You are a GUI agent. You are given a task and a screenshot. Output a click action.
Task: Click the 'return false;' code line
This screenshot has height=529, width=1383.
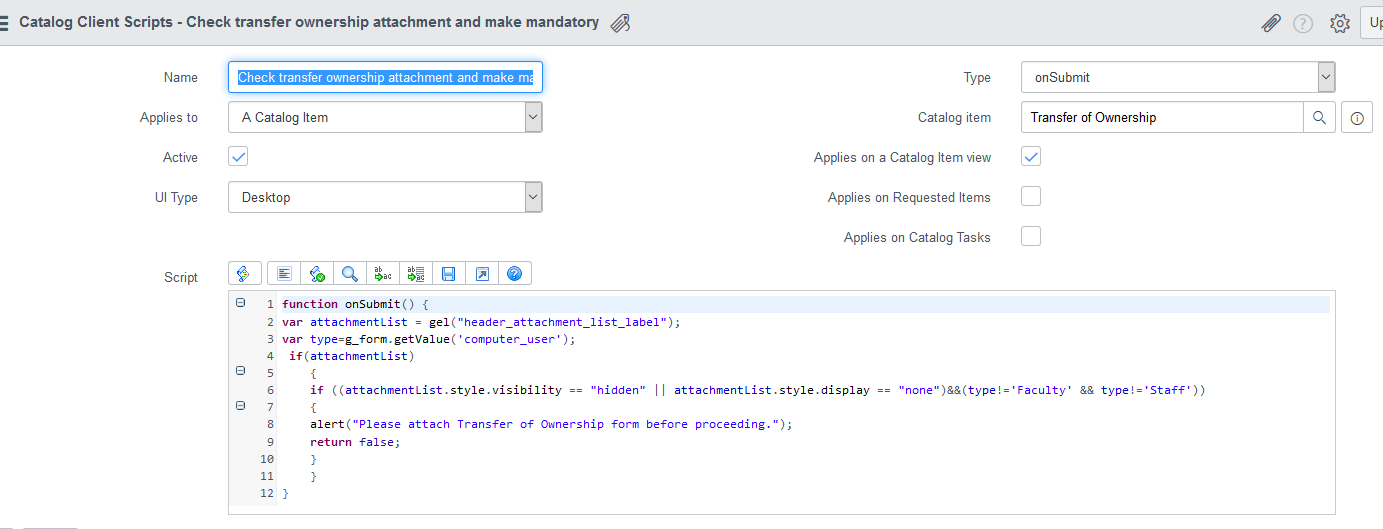tap(355, 441)
